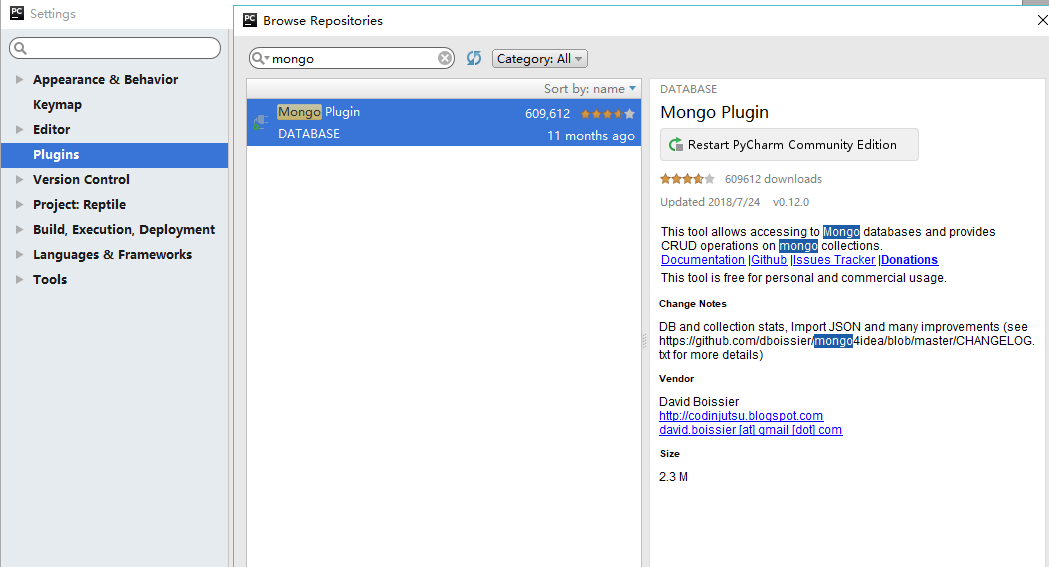Viewport: 1049px width, 567px height.
Task: Focus the Settings search field
Action: click(x=115, y=48)
